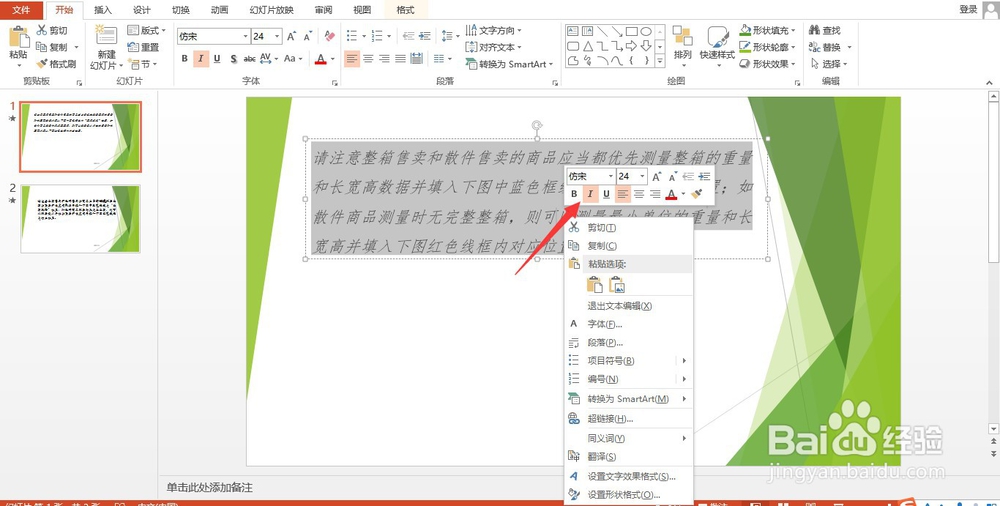
Task: Select the isosceles triangle shape
Action: tap(587, 46)
